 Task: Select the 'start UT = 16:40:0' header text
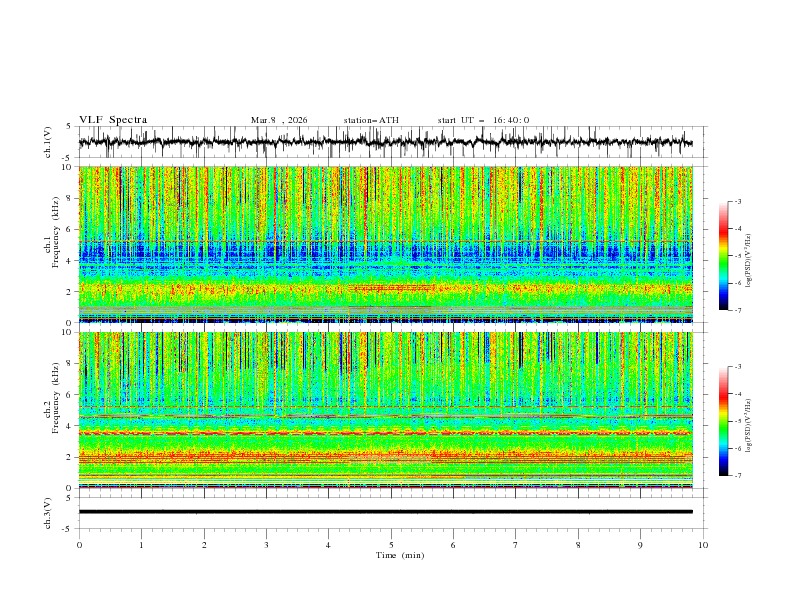point(483,120)
